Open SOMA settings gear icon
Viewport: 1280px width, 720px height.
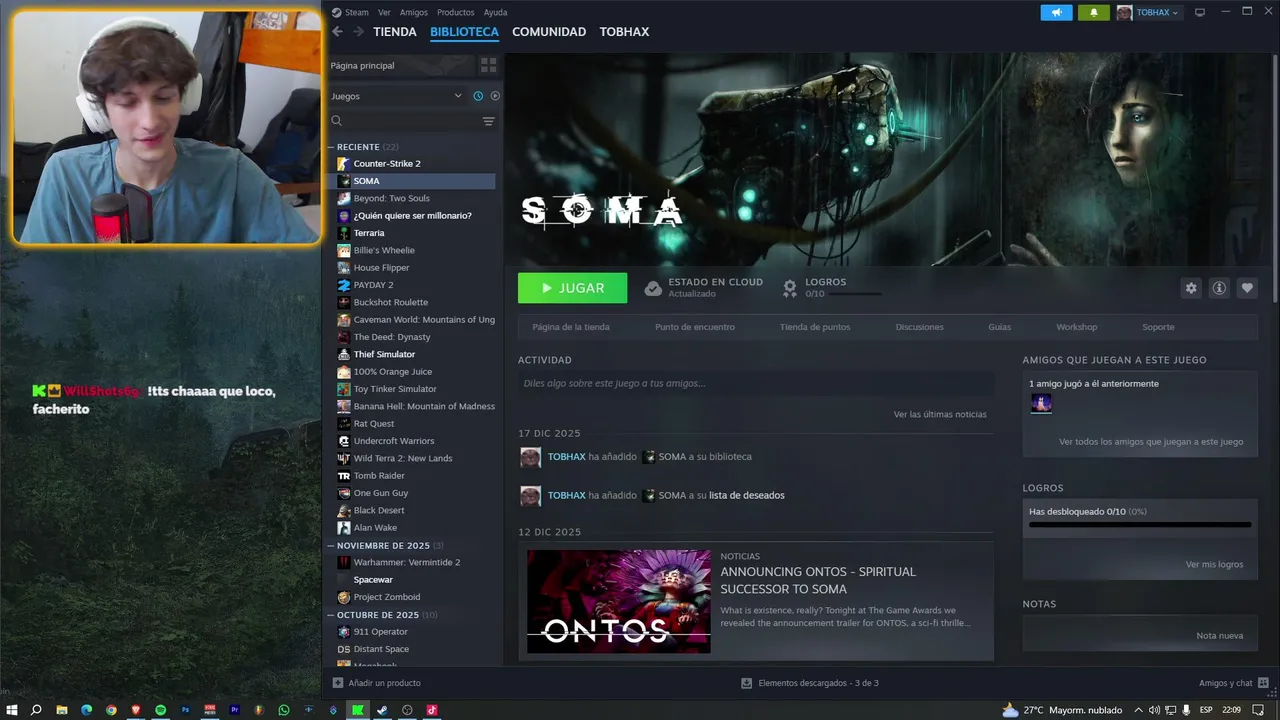coord(1191,288)
